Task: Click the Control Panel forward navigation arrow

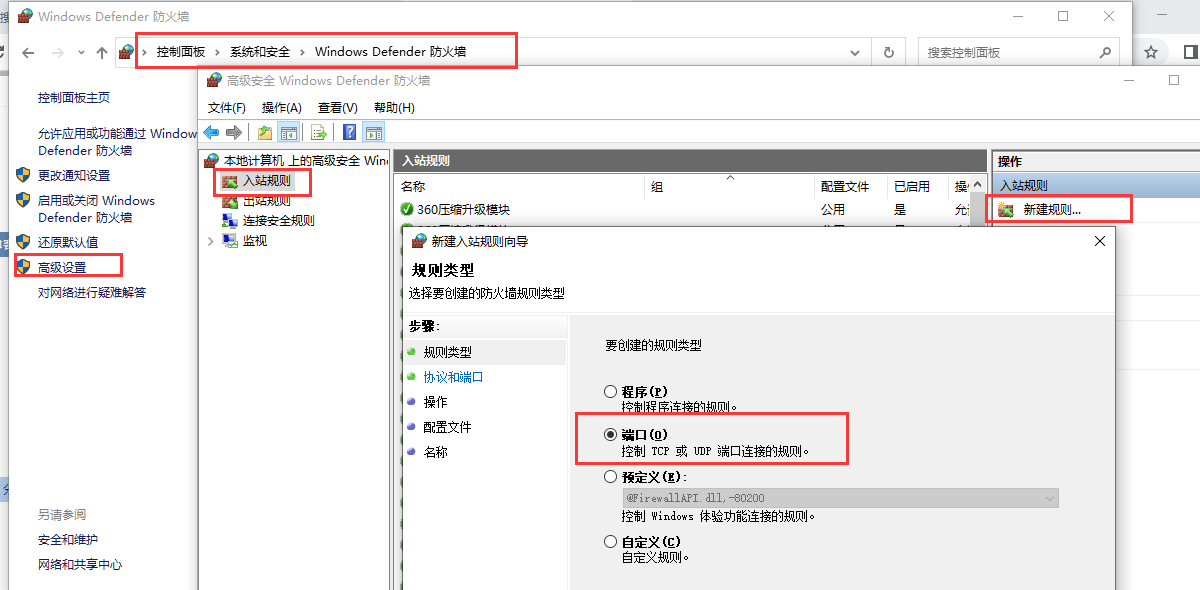Action: click(x=58, y=52)
